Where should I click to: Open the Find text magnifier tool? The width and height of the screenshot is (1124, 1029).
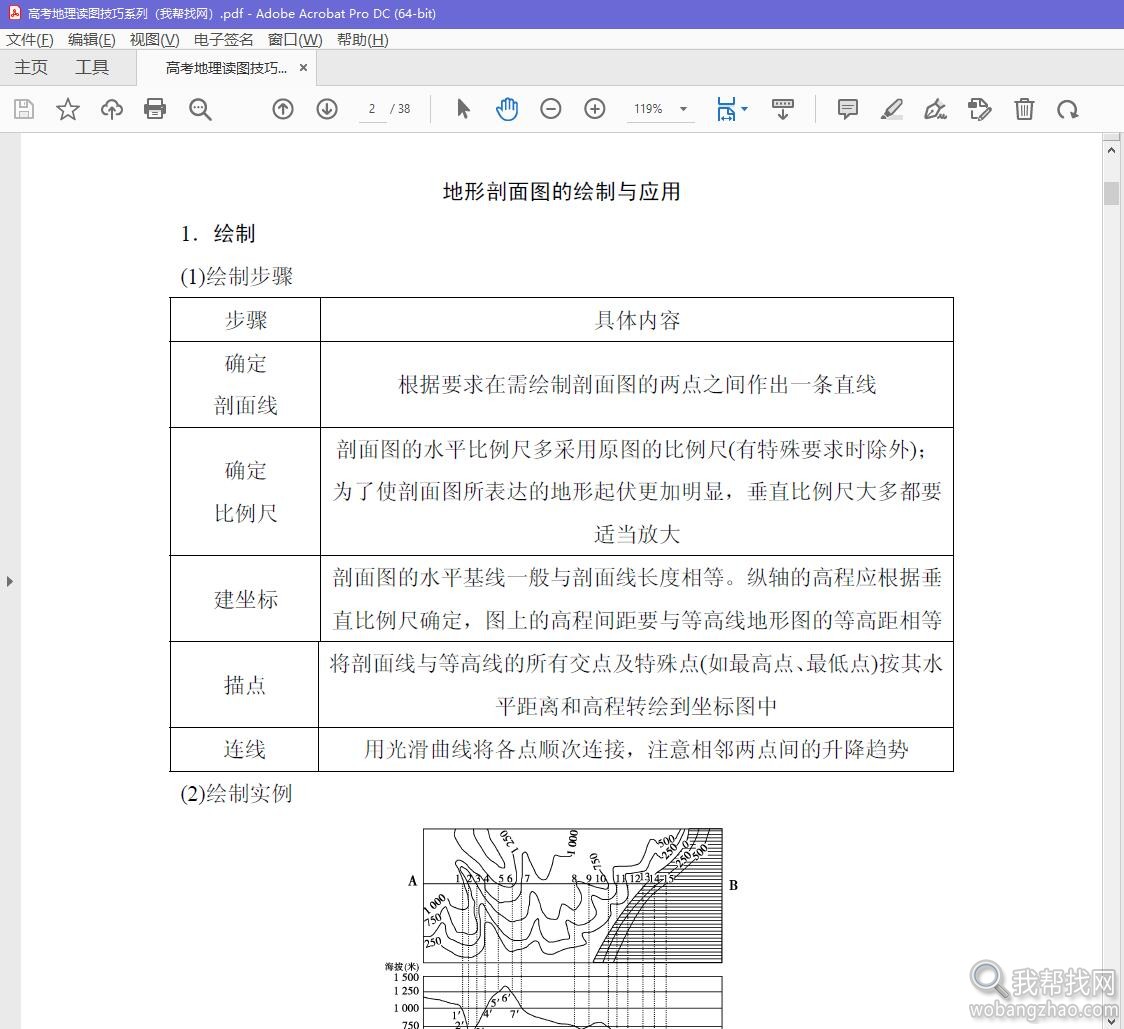pyautogui.click(x=200, y=109)
